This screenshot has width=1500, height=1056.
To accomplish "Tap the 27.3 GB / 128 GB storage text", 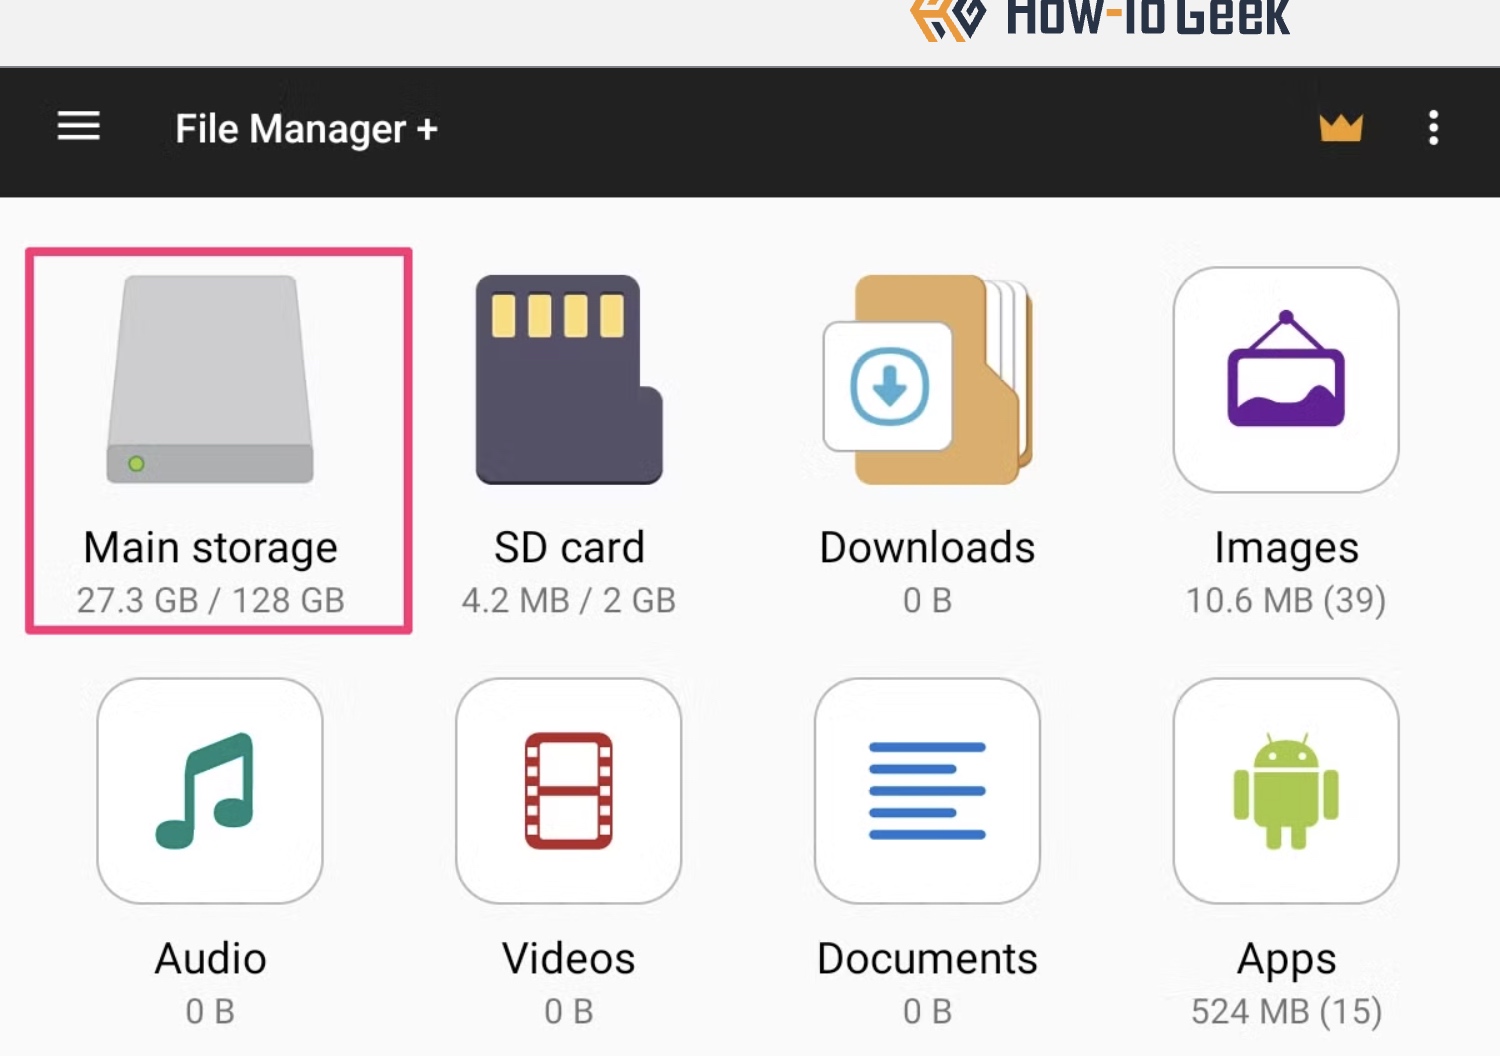I will (210, 600).
